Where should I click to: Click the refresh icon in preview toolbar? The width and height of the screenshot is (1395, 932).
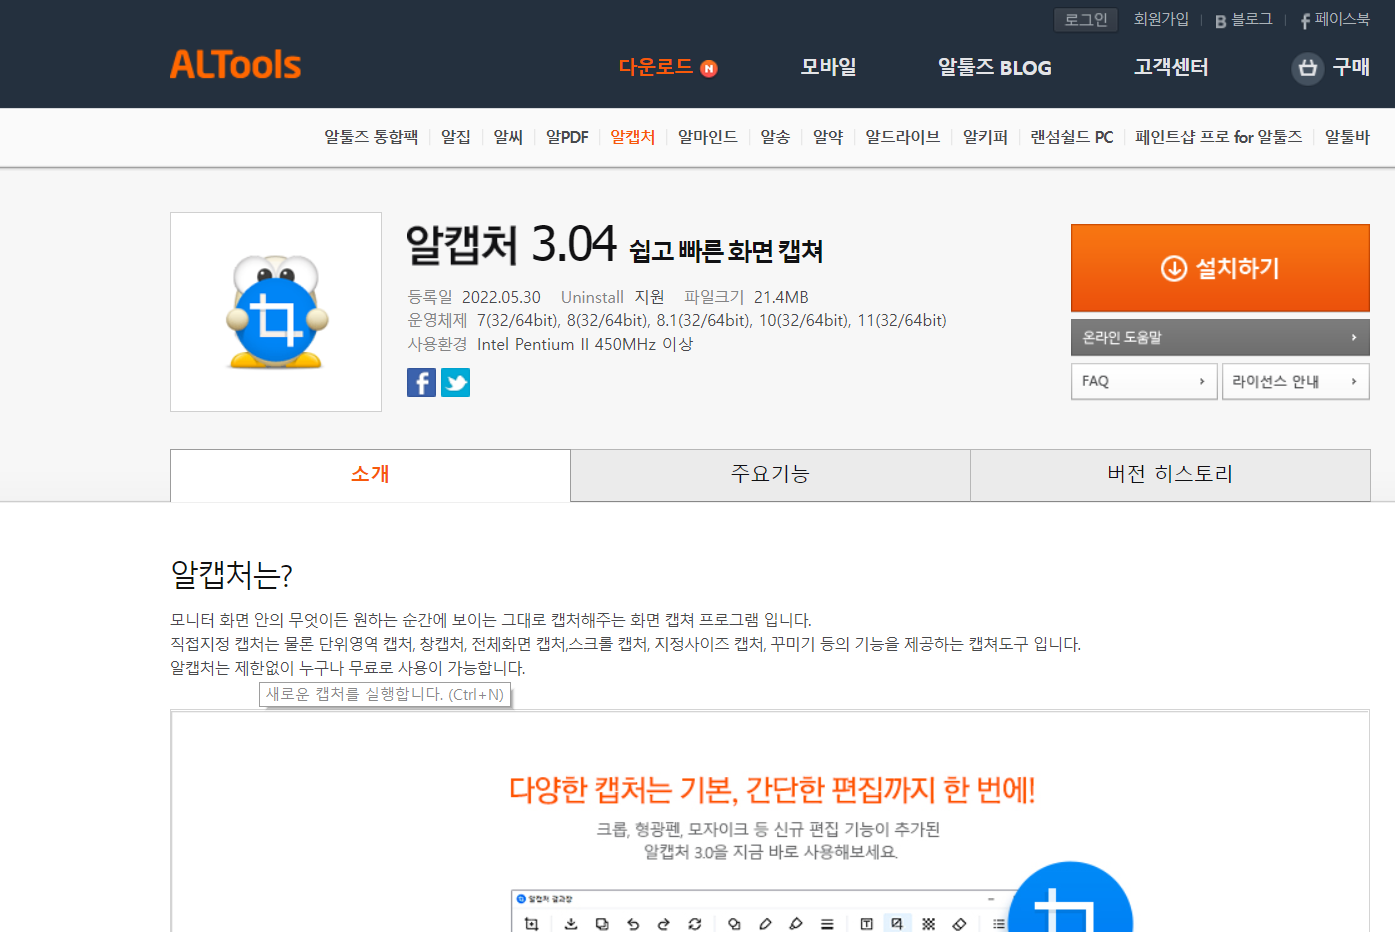(x=694, y=924)
